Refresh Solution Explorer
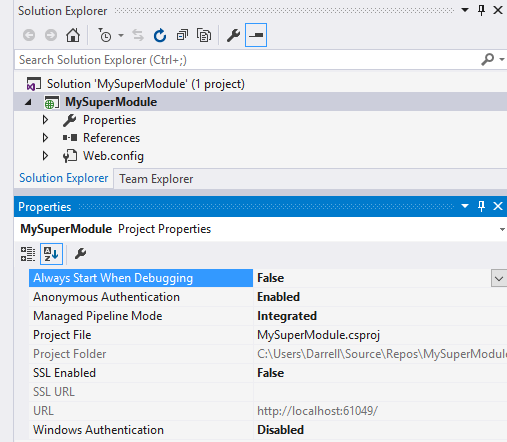The image size is (507, 442). (x=160, y=35)
